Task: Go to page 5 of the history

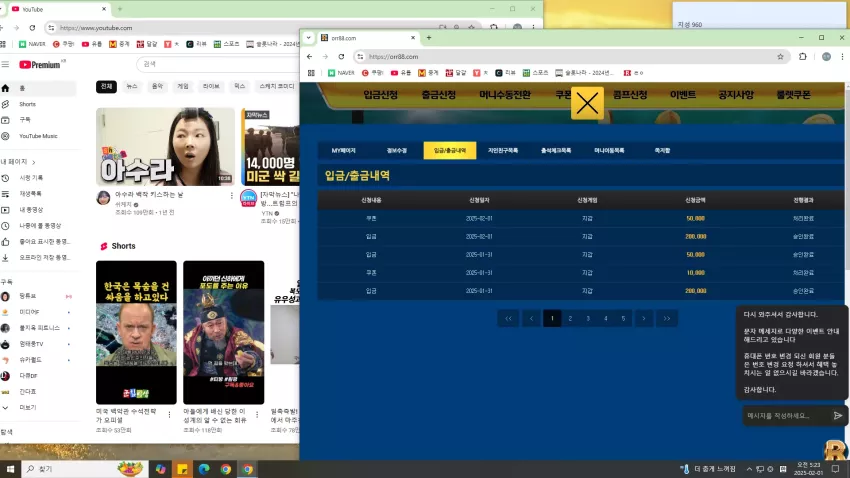Action: click(623, 319)
